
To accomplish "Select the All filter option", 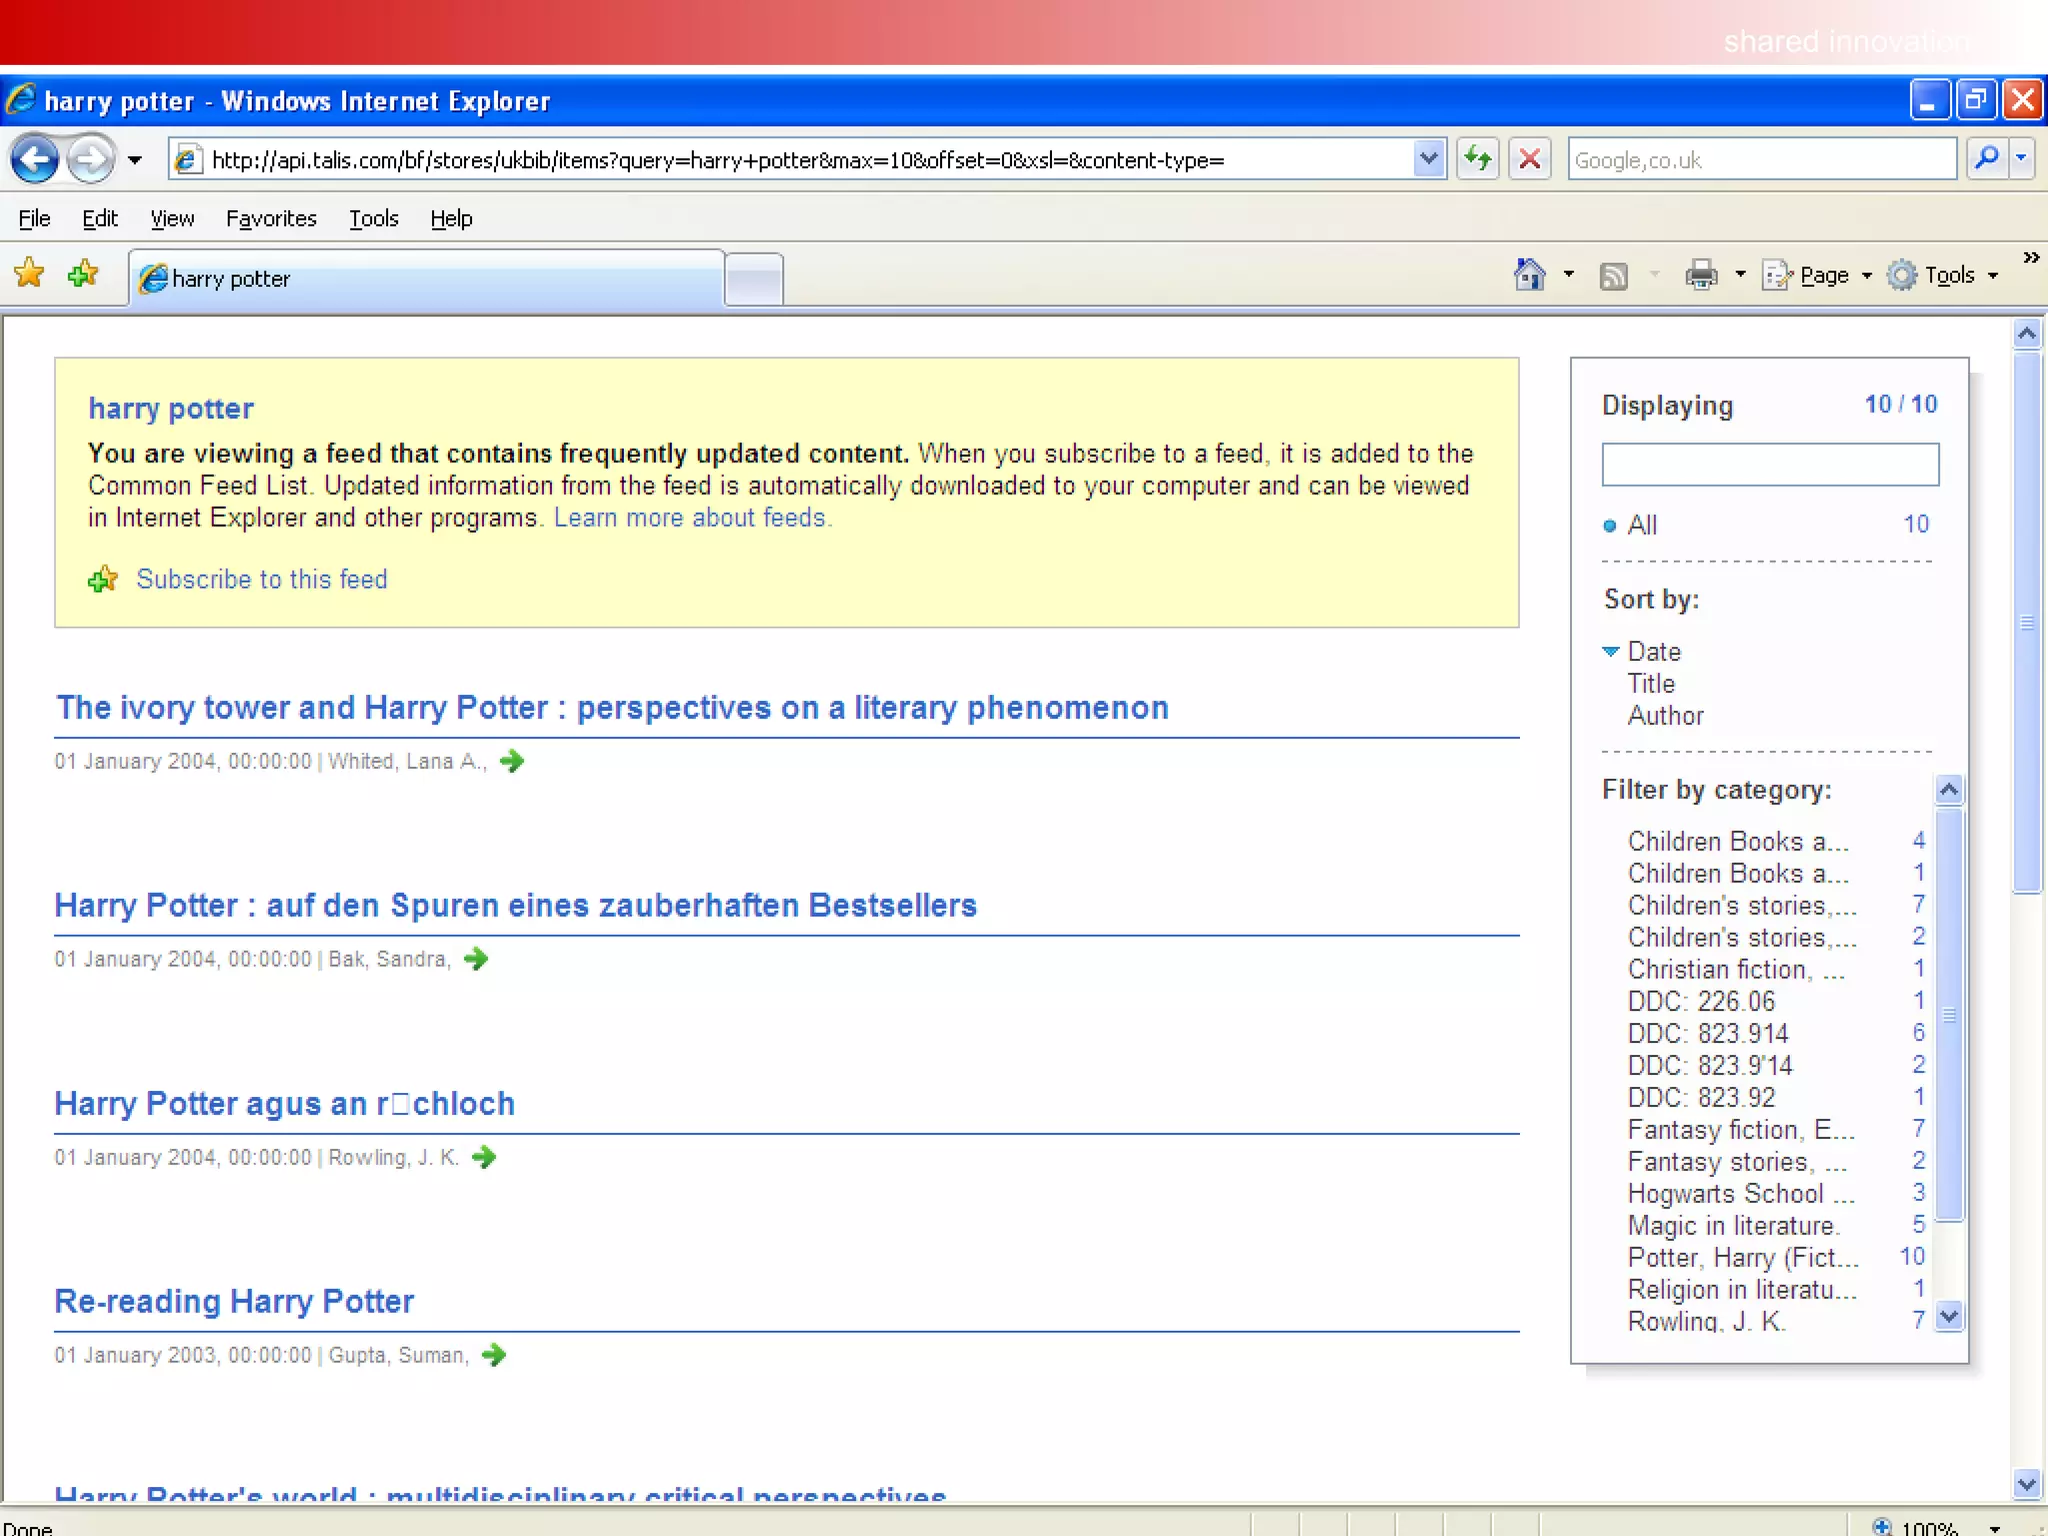I will [1642, 525].
